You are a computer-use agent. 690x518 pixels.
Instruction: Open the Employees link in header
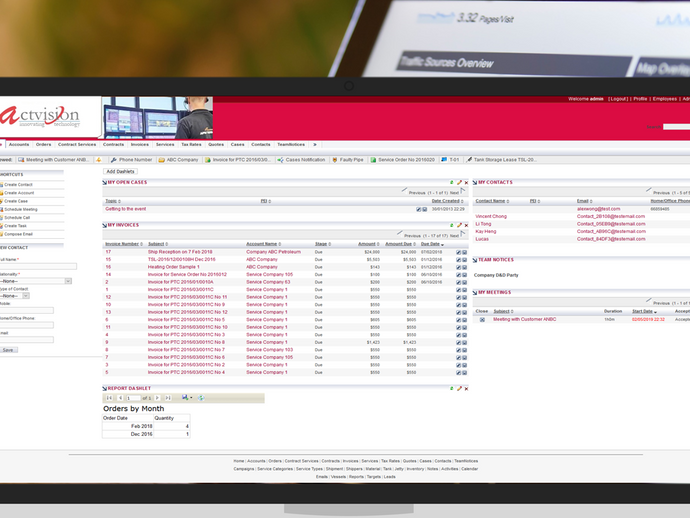click(x=664, y=99)
